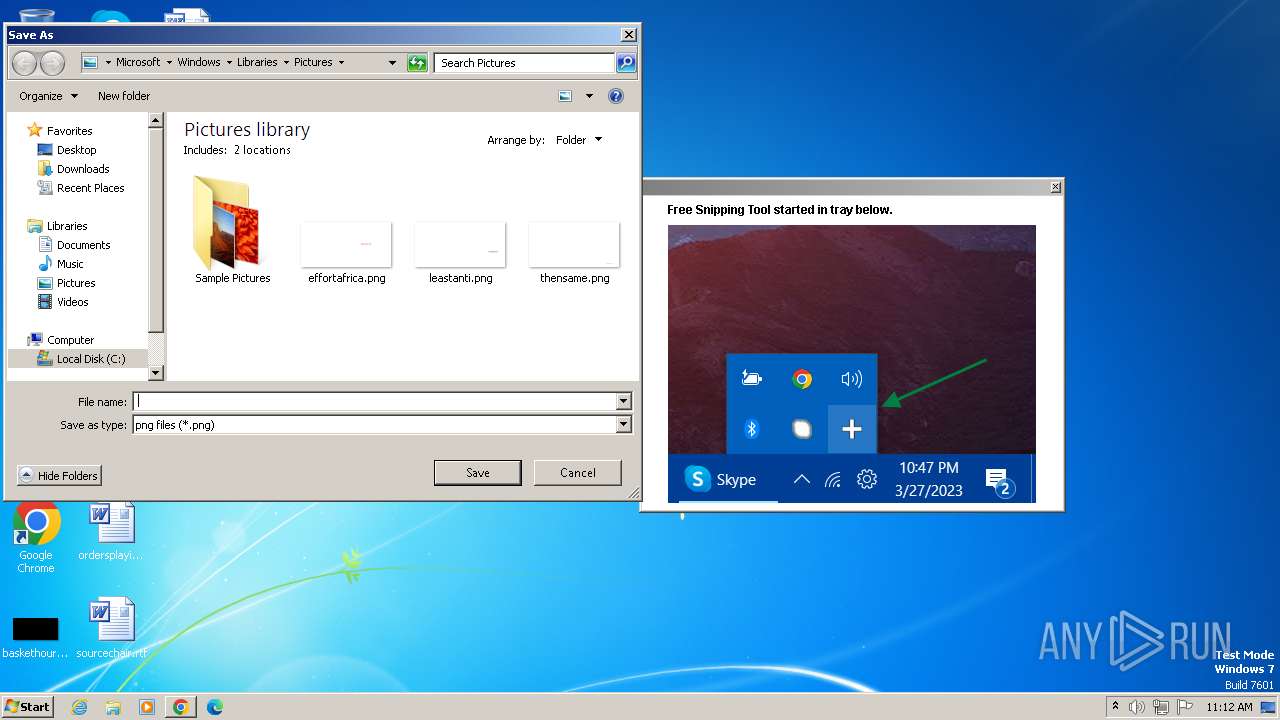This screenshot has height=720, width=1280.
Task: Select Music library in navigation pane
Action: pyautogui.click(x=70, y=264)
